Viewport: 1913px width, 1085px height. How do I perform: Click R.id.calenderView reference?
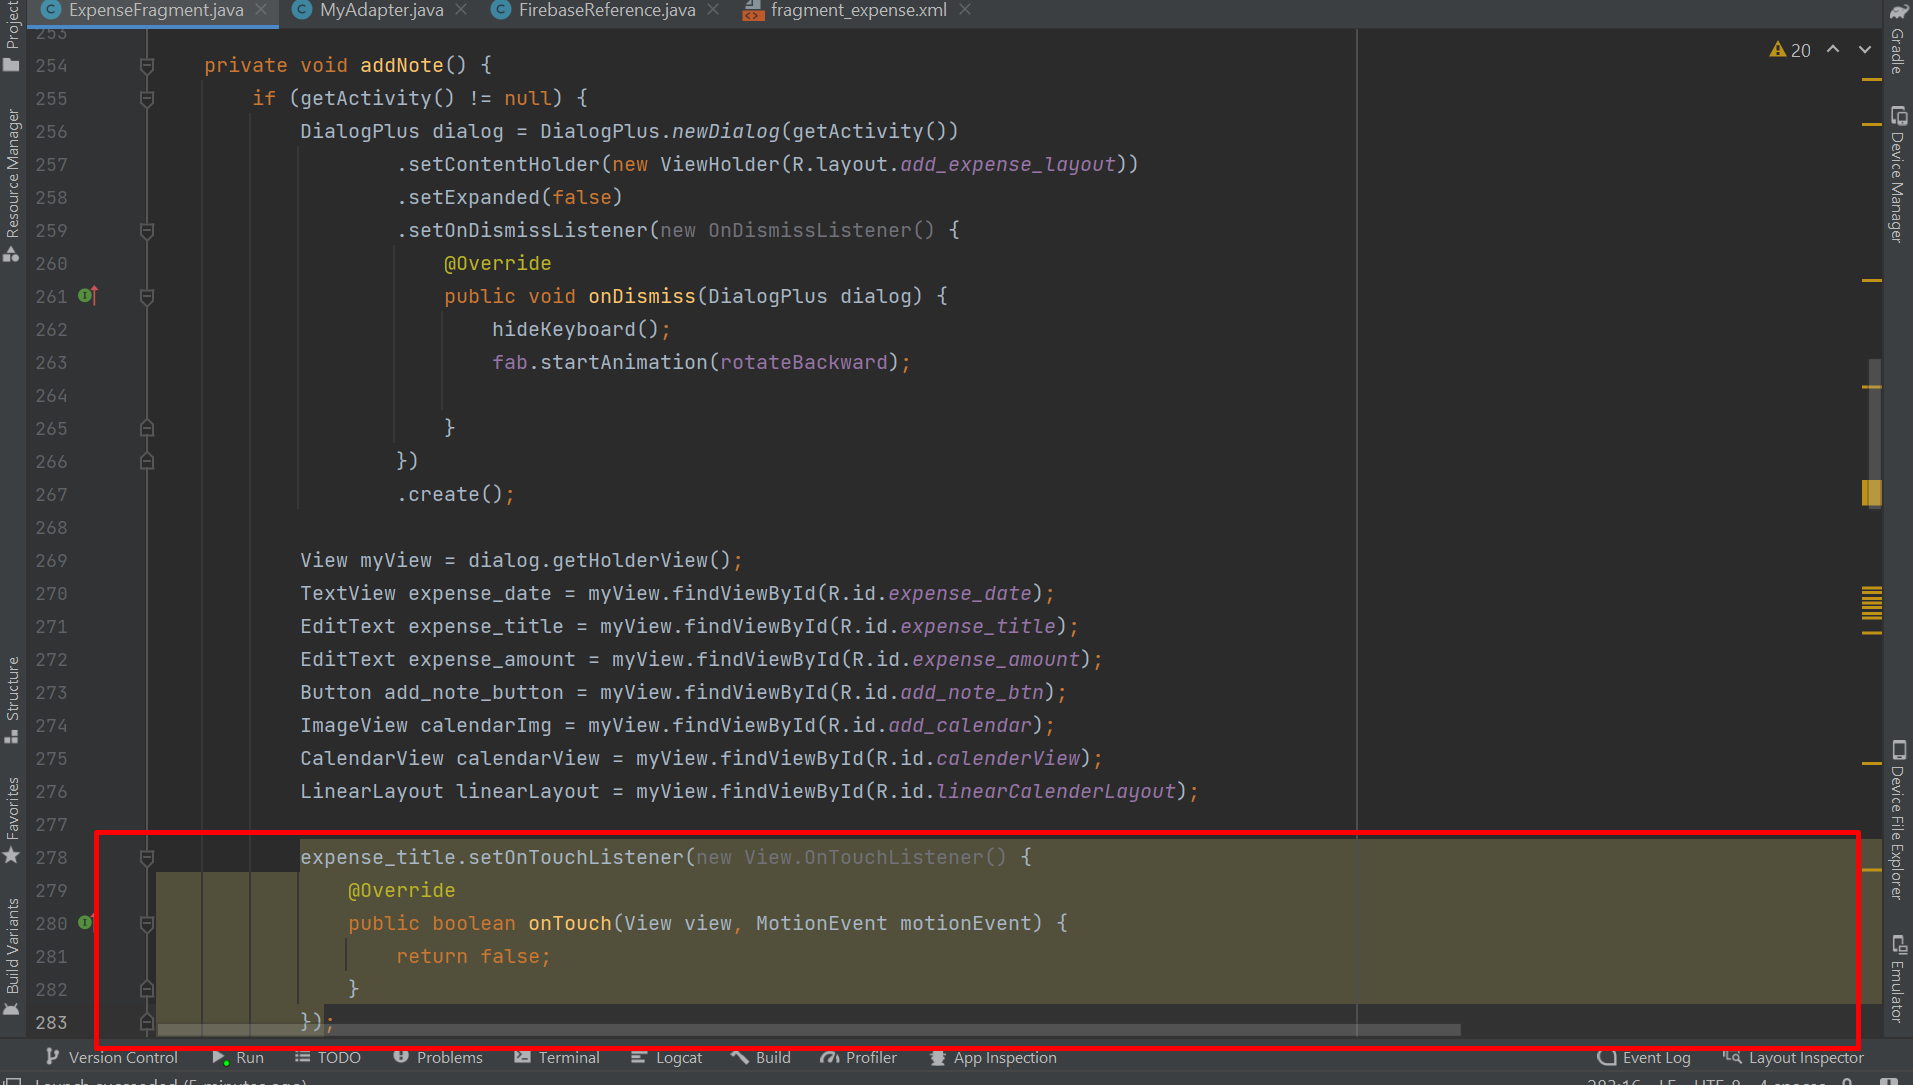pyautogui.click(x=978, y=758)
